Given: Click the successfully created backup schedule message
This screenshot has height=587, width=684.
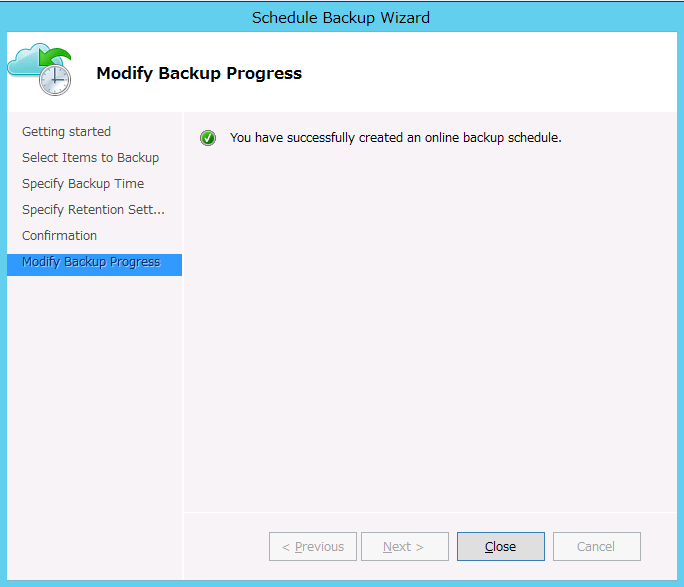Looking at the screenshot, I should pos(395,138).
